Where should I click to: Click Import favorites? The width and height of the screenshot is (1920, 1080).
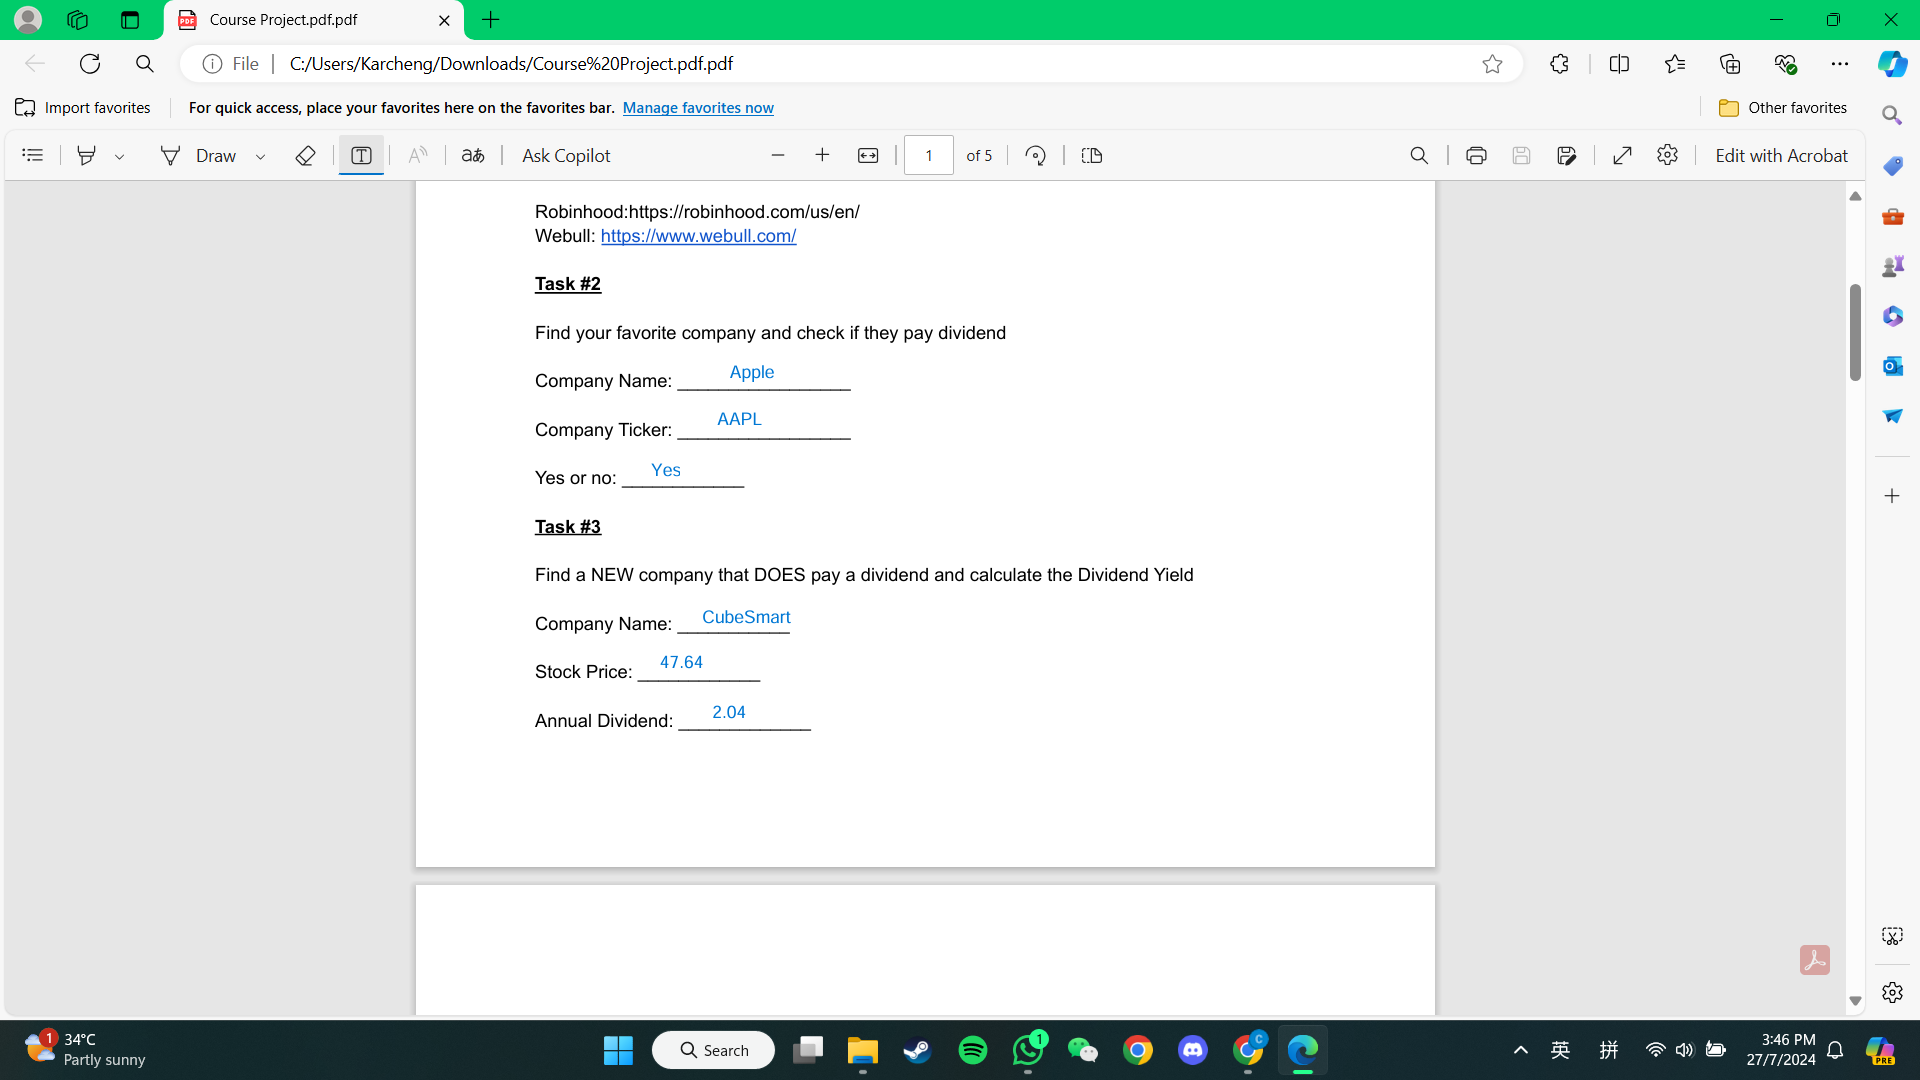click(83, 108)
